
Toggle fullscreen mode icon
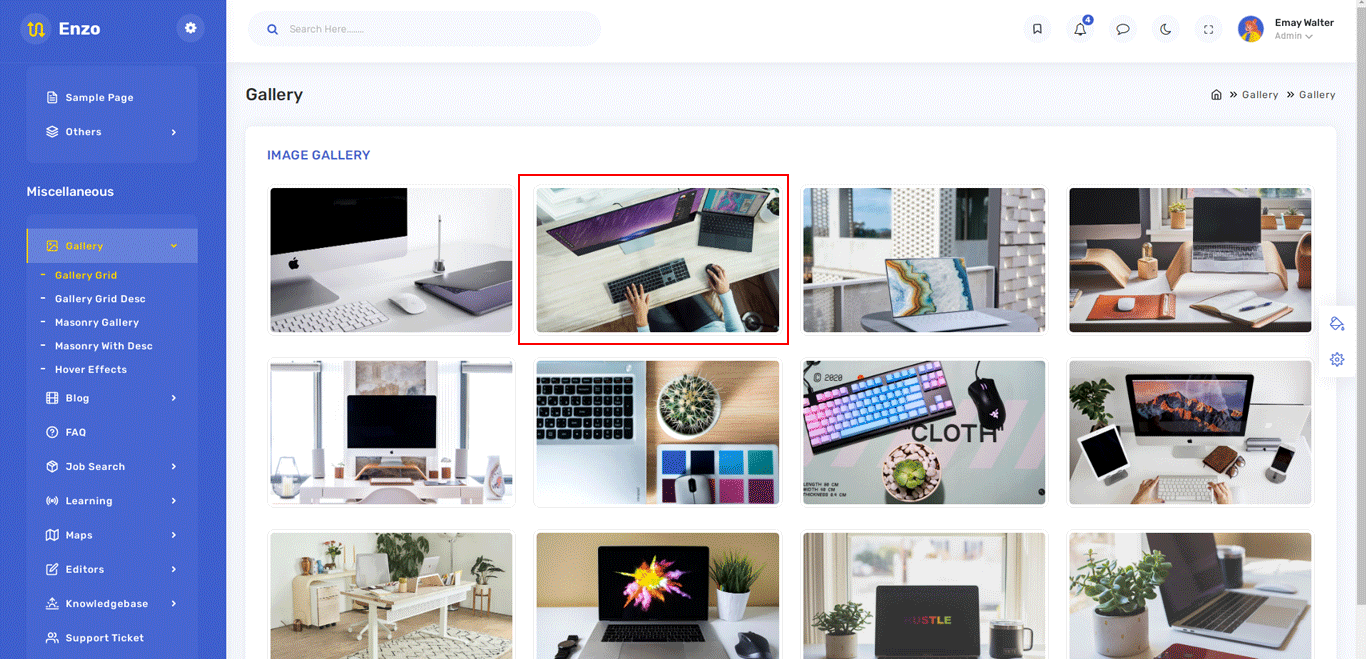(x=1209, y=29)
